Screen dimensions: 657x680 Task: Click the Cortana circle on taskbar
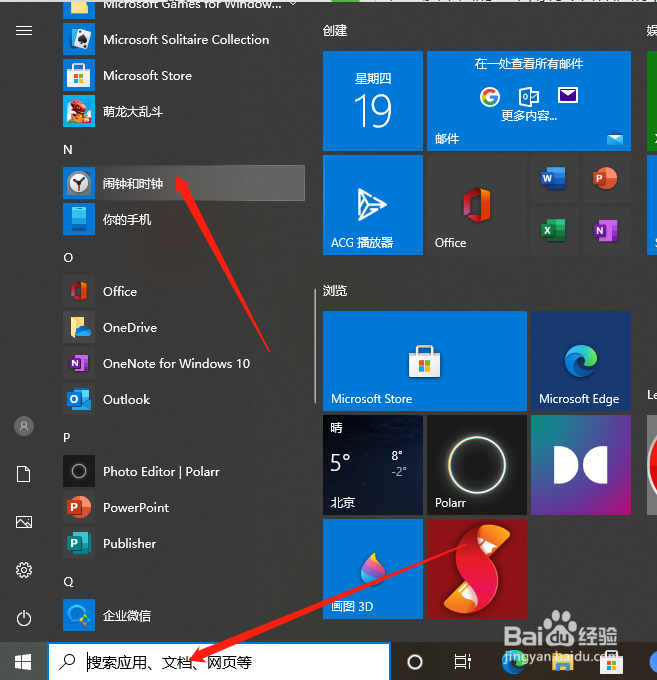click(x=415, y=662)
